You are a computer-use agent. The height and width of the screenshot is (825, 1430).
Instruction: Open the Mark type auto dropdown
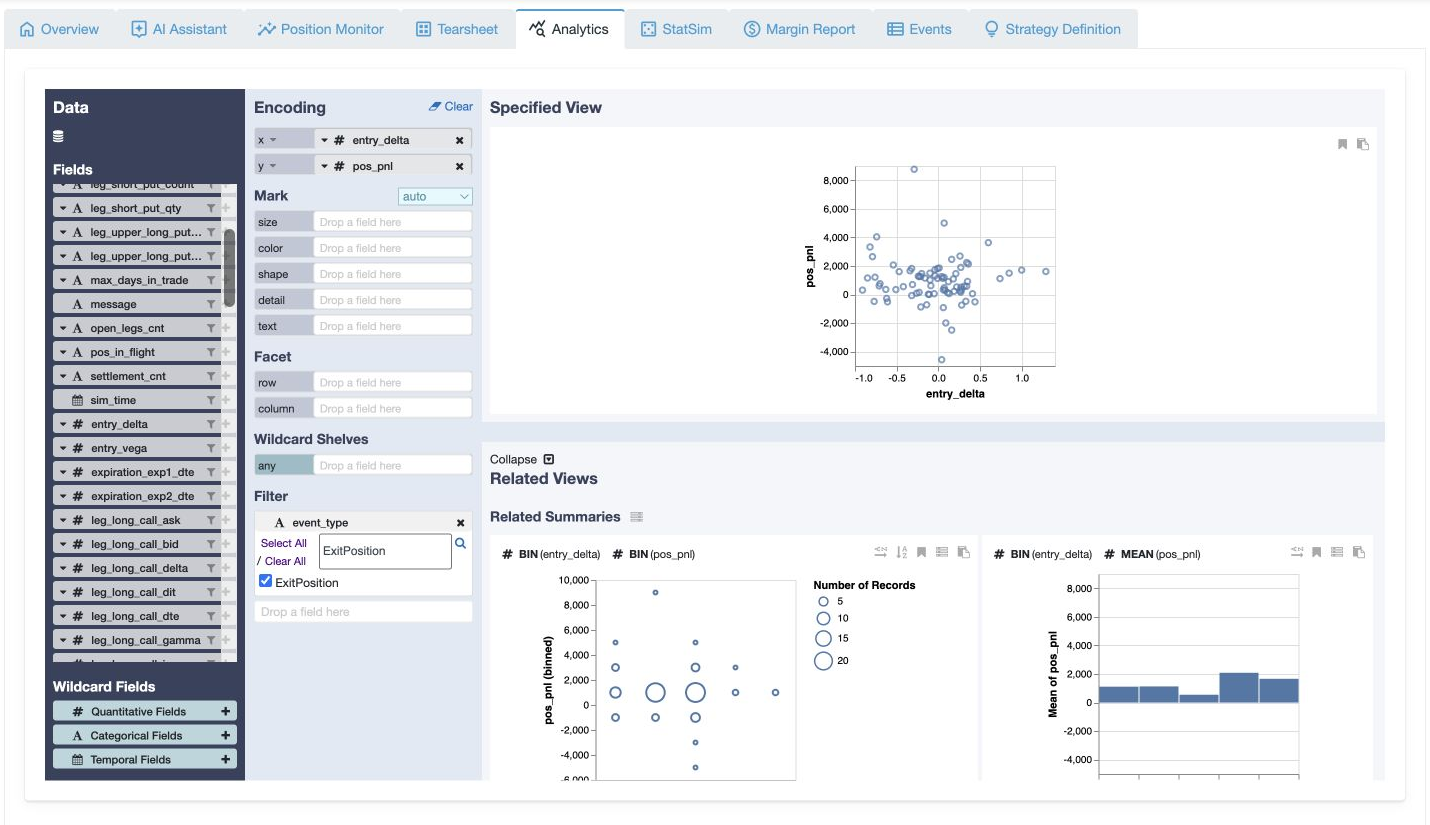tap(436, 196)
